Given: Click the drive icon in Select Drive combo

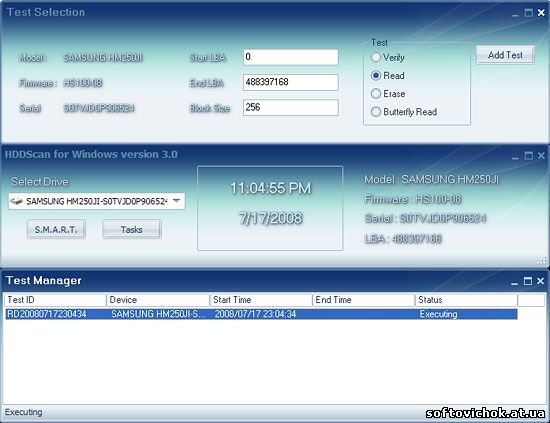Looking at the screenshot, I should (16, 201).
